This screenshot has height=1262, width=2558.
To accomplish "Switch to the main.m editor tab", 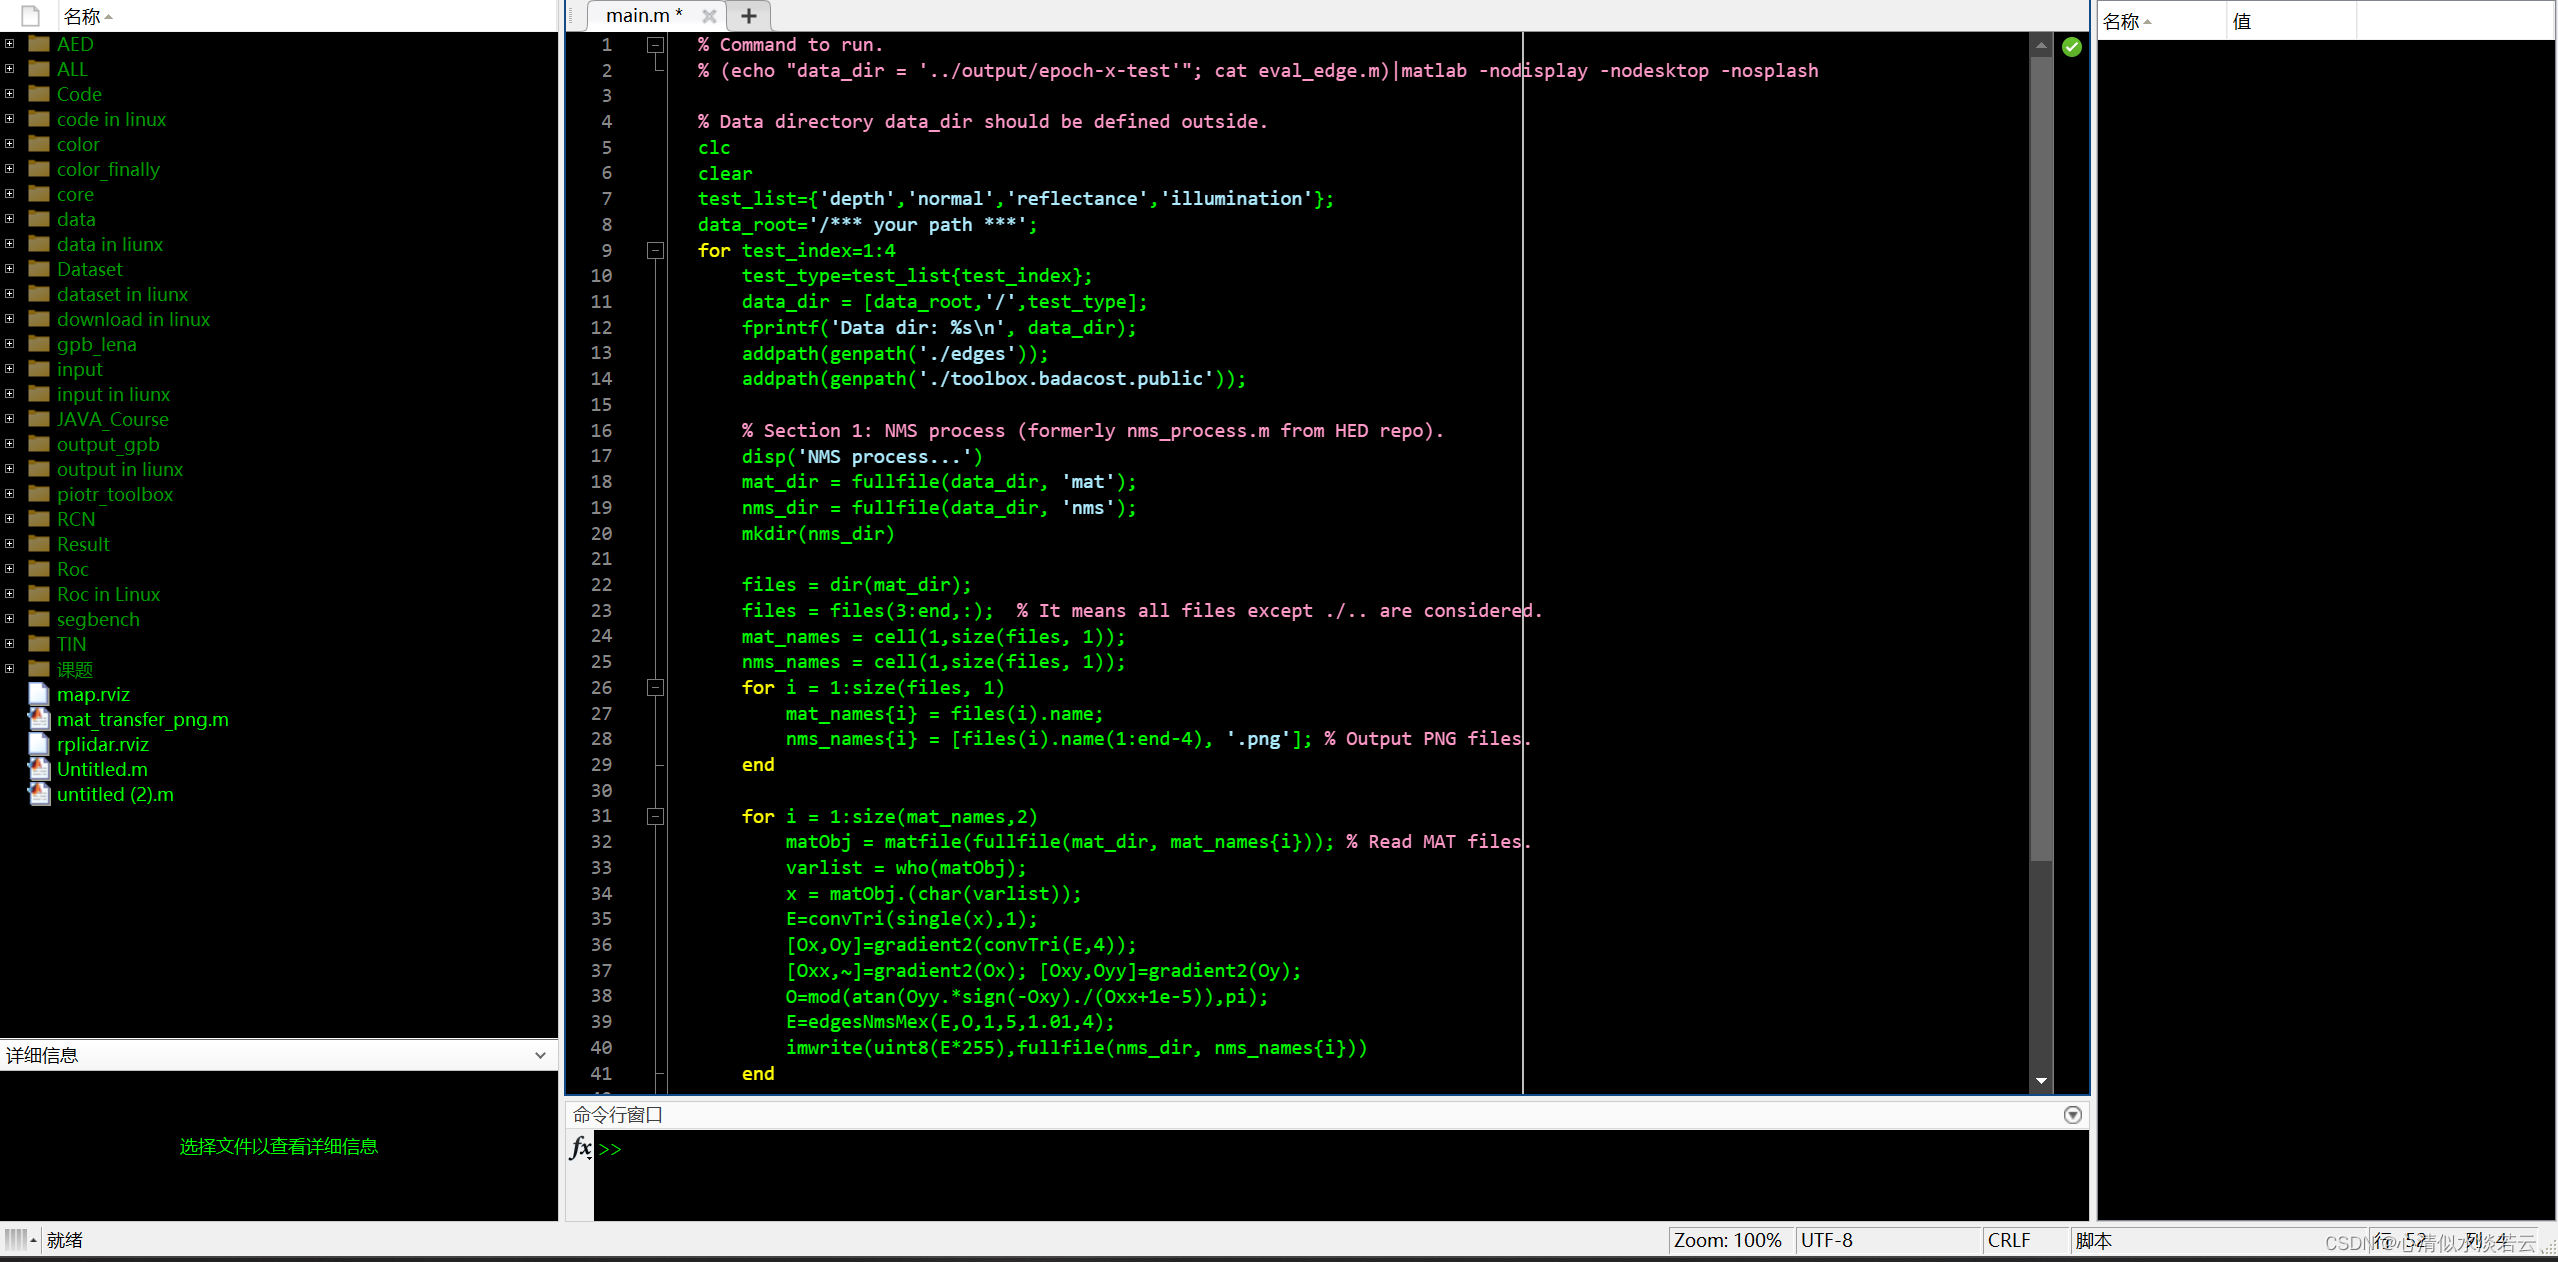I will click(x=643, y=16).
